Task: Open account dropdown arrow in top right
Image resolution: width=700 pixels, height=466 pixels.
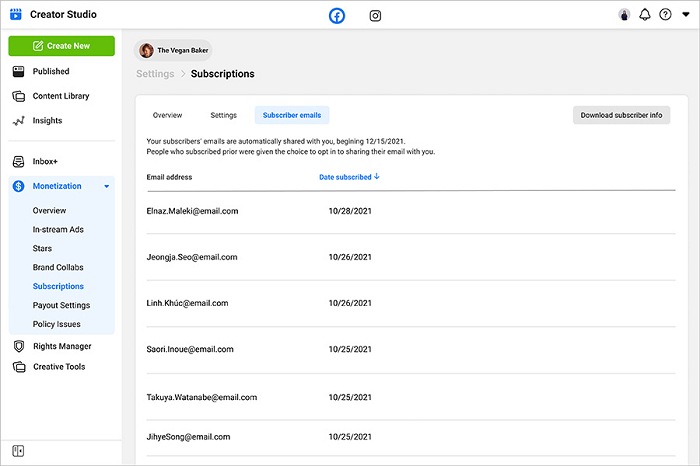Action: tap(685, 15)
